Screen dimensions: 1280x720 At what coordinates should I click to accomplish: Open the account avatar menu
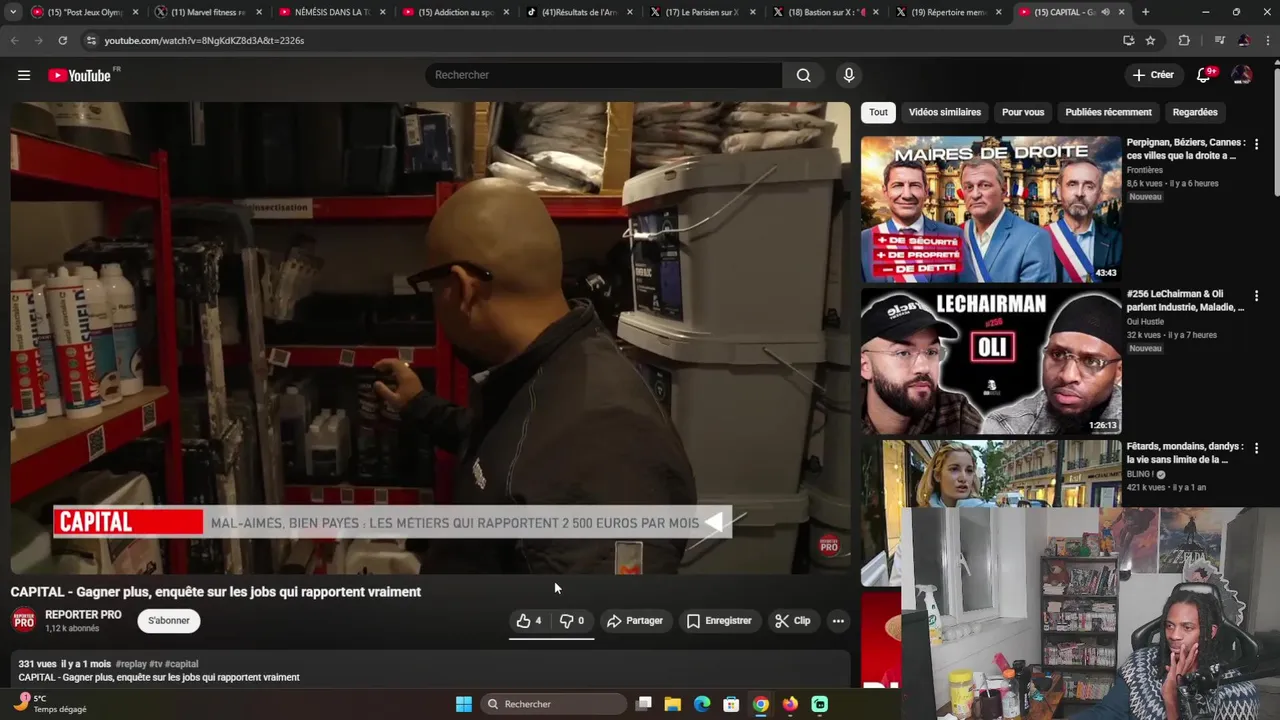(1242, 75)
